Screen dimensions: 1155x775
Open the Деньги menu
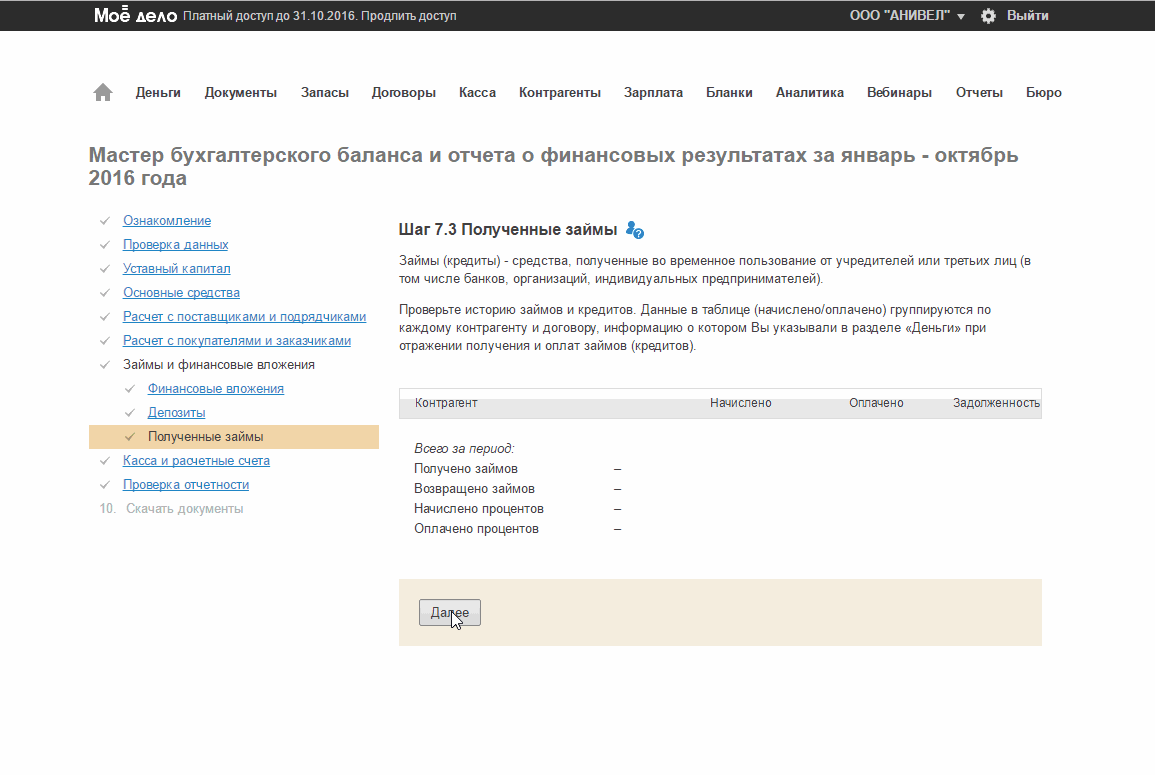pos(158,93)
